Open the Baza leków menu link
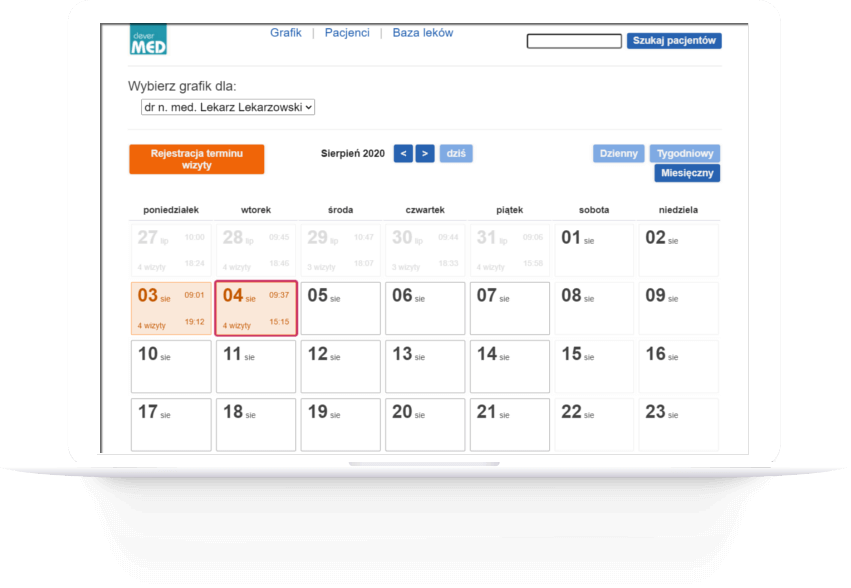This screenshot has height=588, width=851. pos(422,33)
